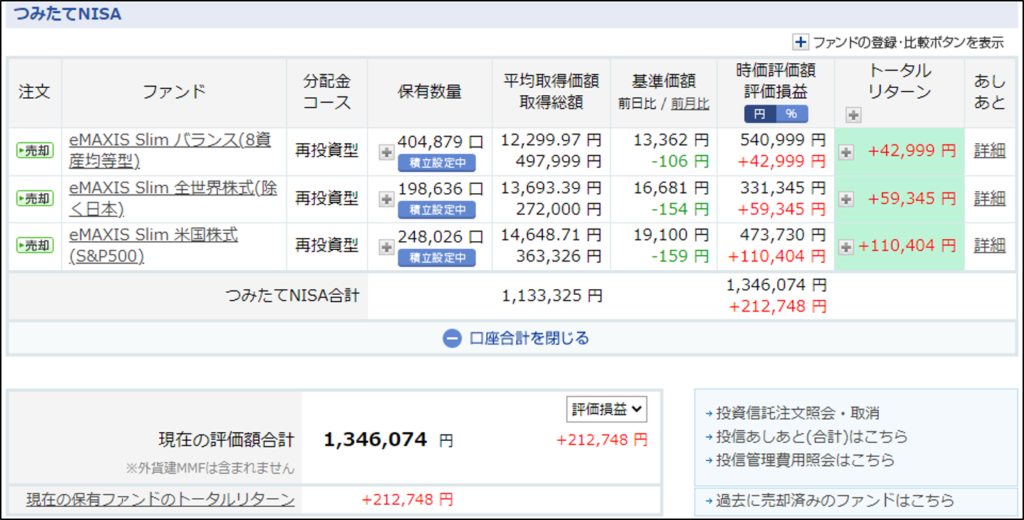Click 積立設定中 badge under 404,879 口
The image size is (1024, 520).
coord(437,163)
